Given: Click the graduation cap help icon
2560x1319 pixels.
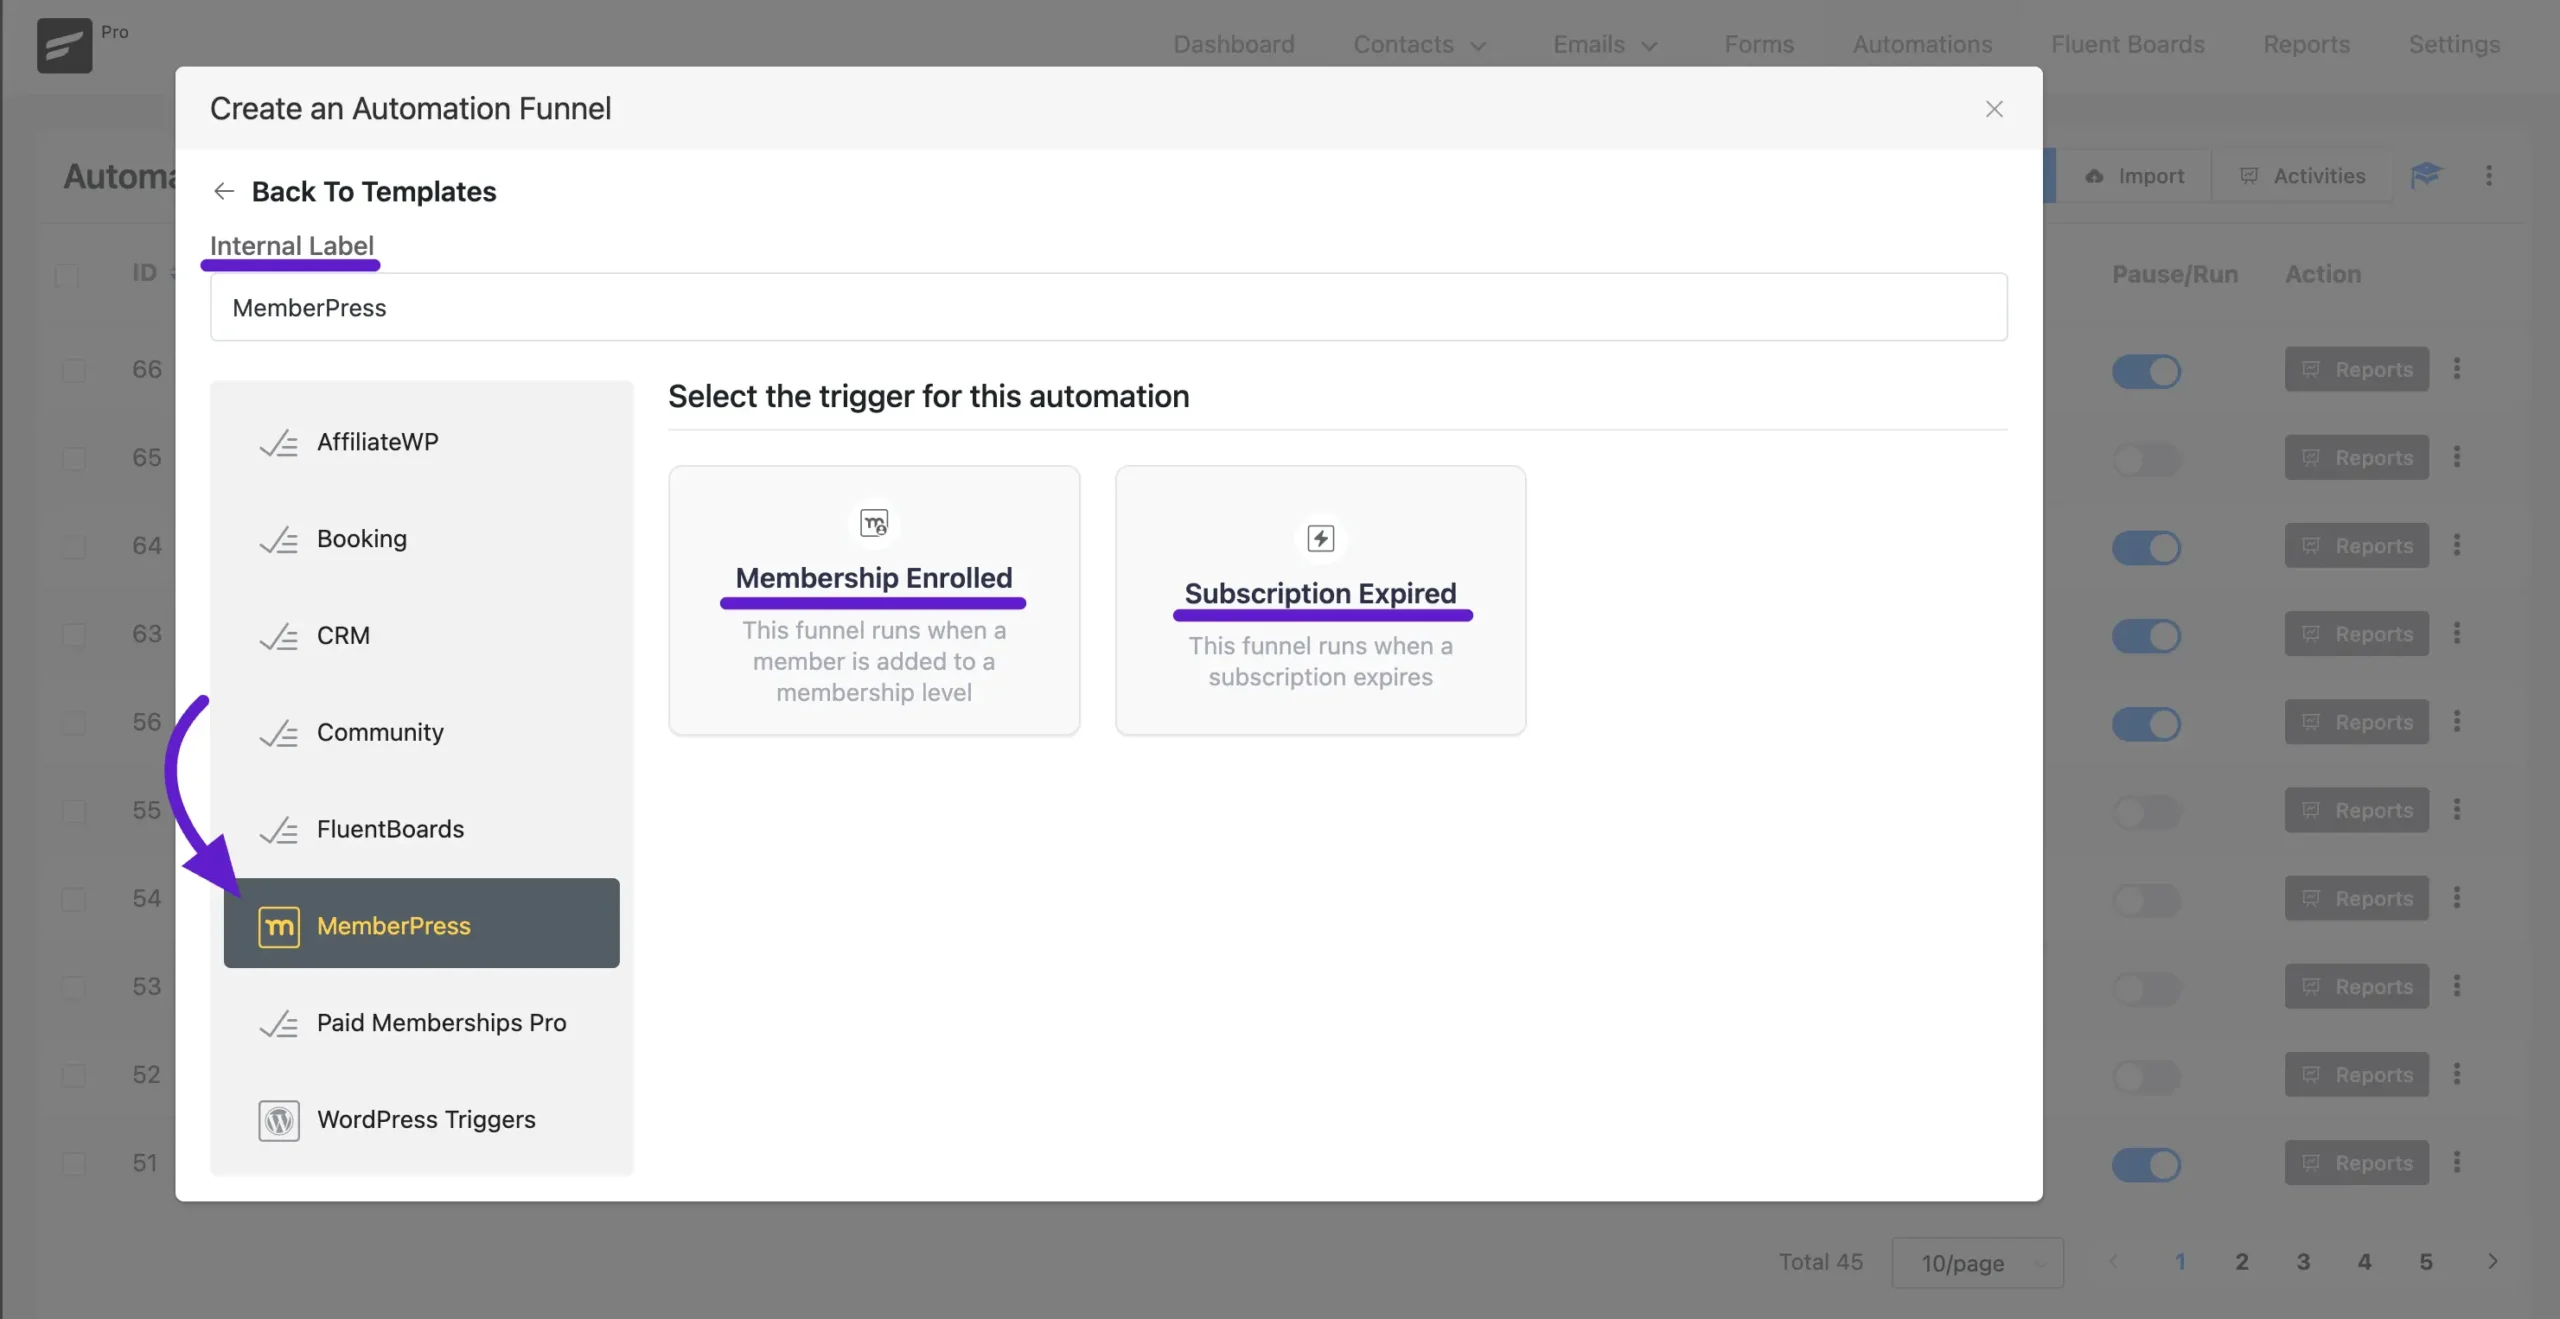Looking at the screenshot, I should pyautogui.click(x=2426, y=176).
